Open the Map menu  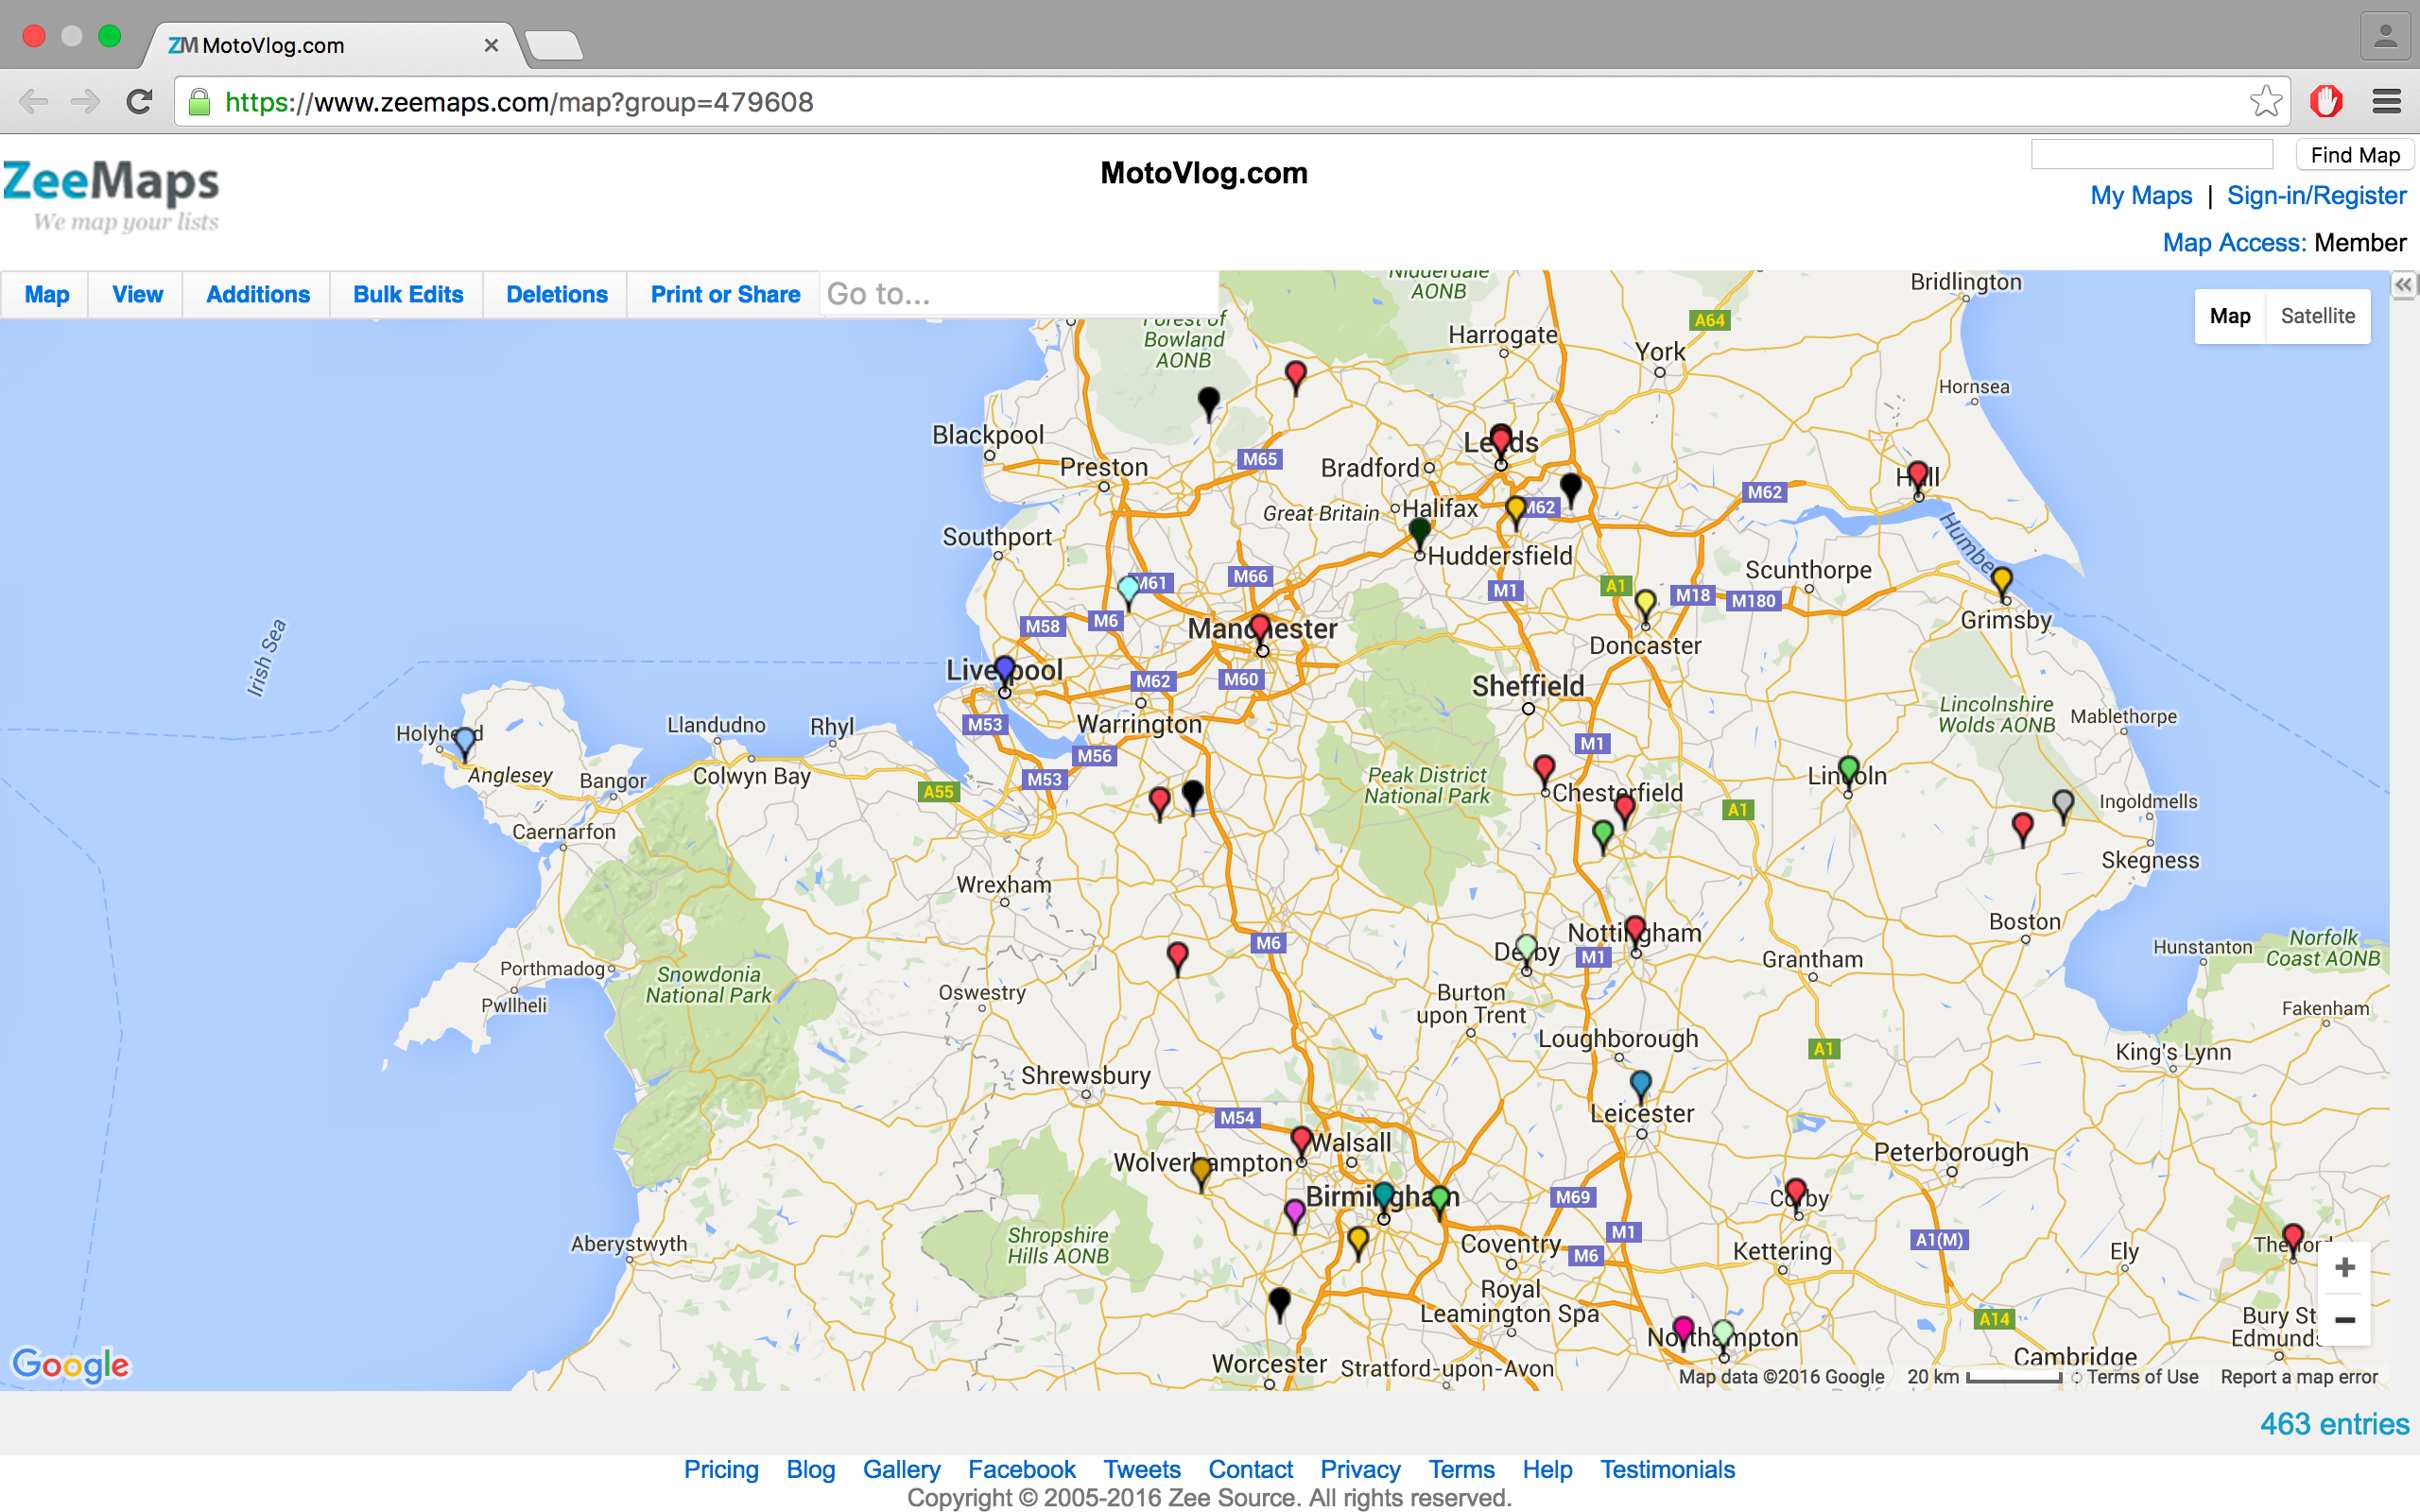(x=47, y=294)
